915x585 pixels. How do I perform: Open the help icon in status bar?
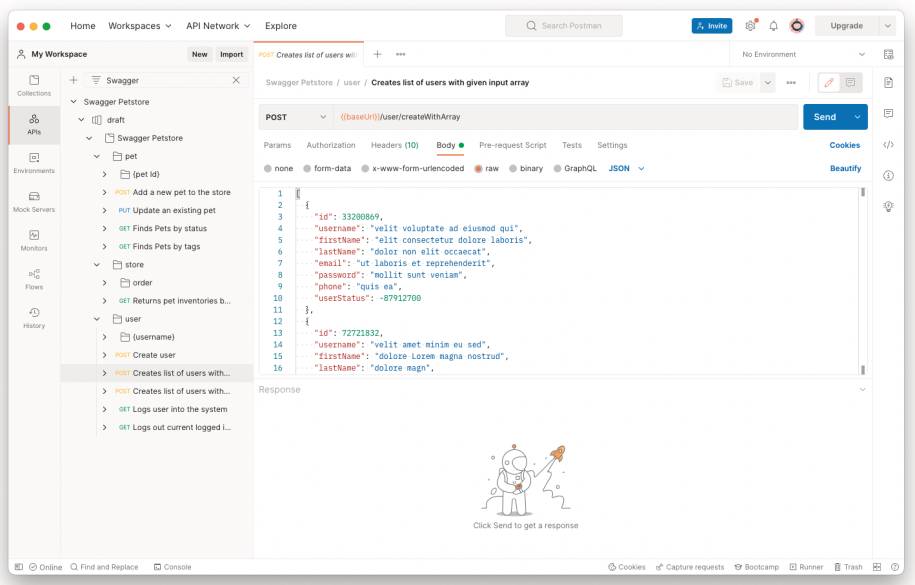(x=895, y=567)
